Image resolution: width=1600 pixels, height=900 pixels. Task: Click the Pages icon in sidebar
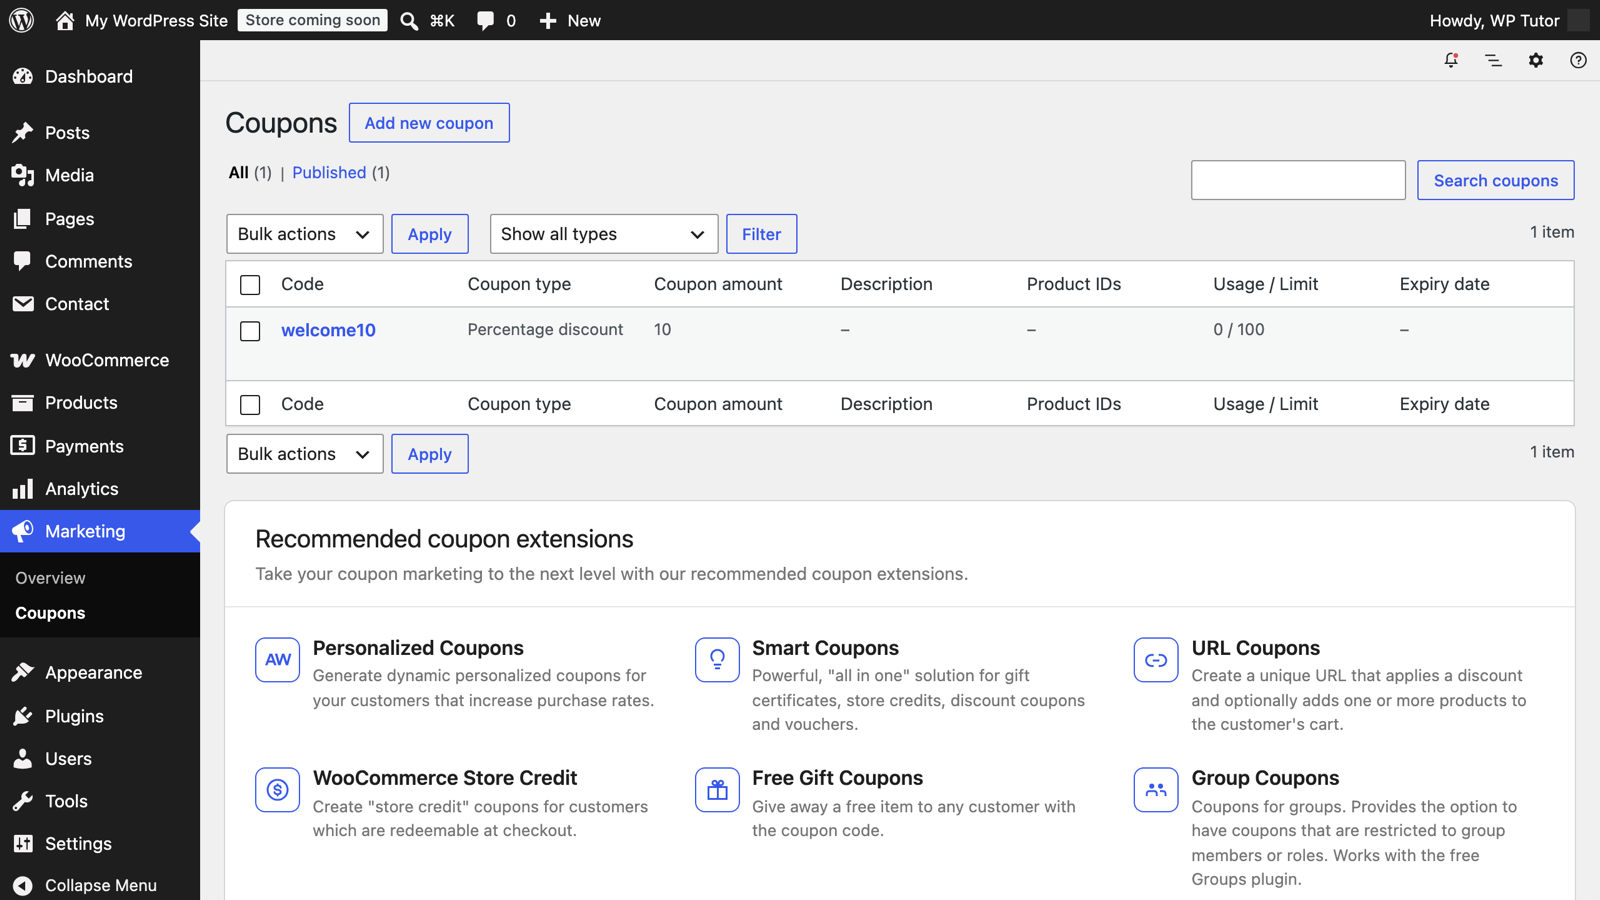[23, 218]
